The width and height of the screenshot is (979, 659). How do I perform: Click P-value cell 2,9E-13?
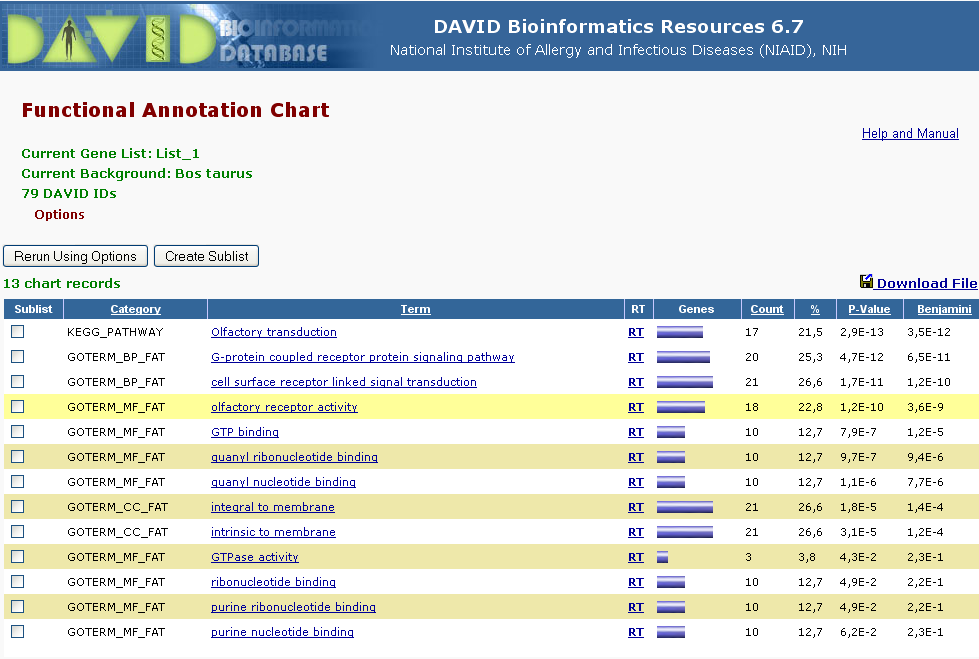(862, 332)
